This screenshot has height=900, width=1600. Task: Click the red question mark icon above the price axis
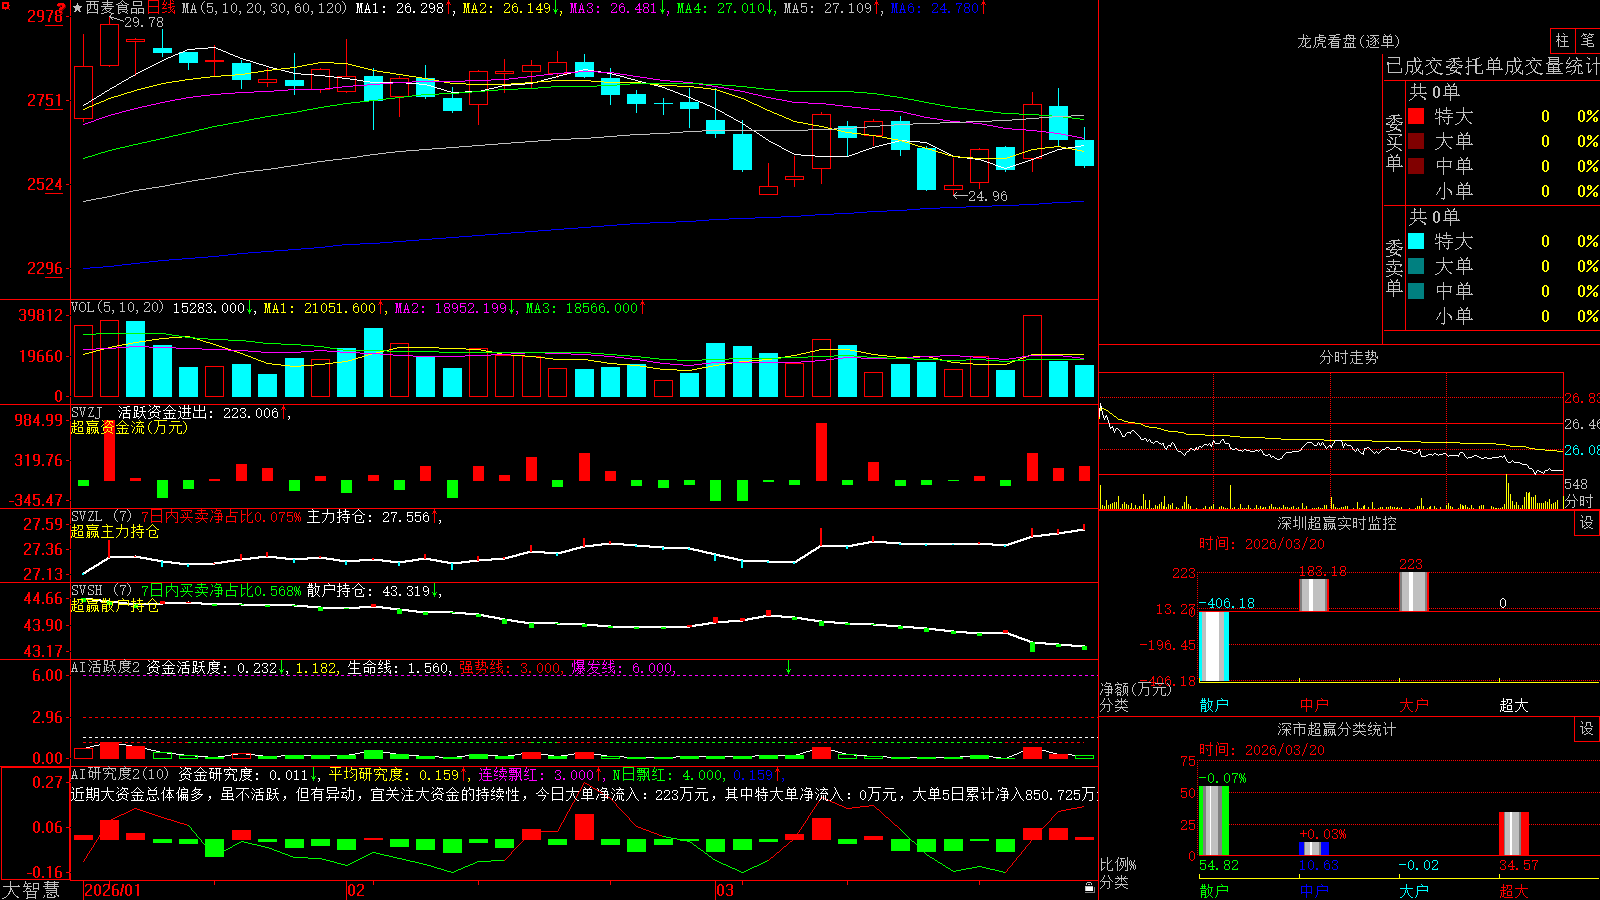click(61, 7)
